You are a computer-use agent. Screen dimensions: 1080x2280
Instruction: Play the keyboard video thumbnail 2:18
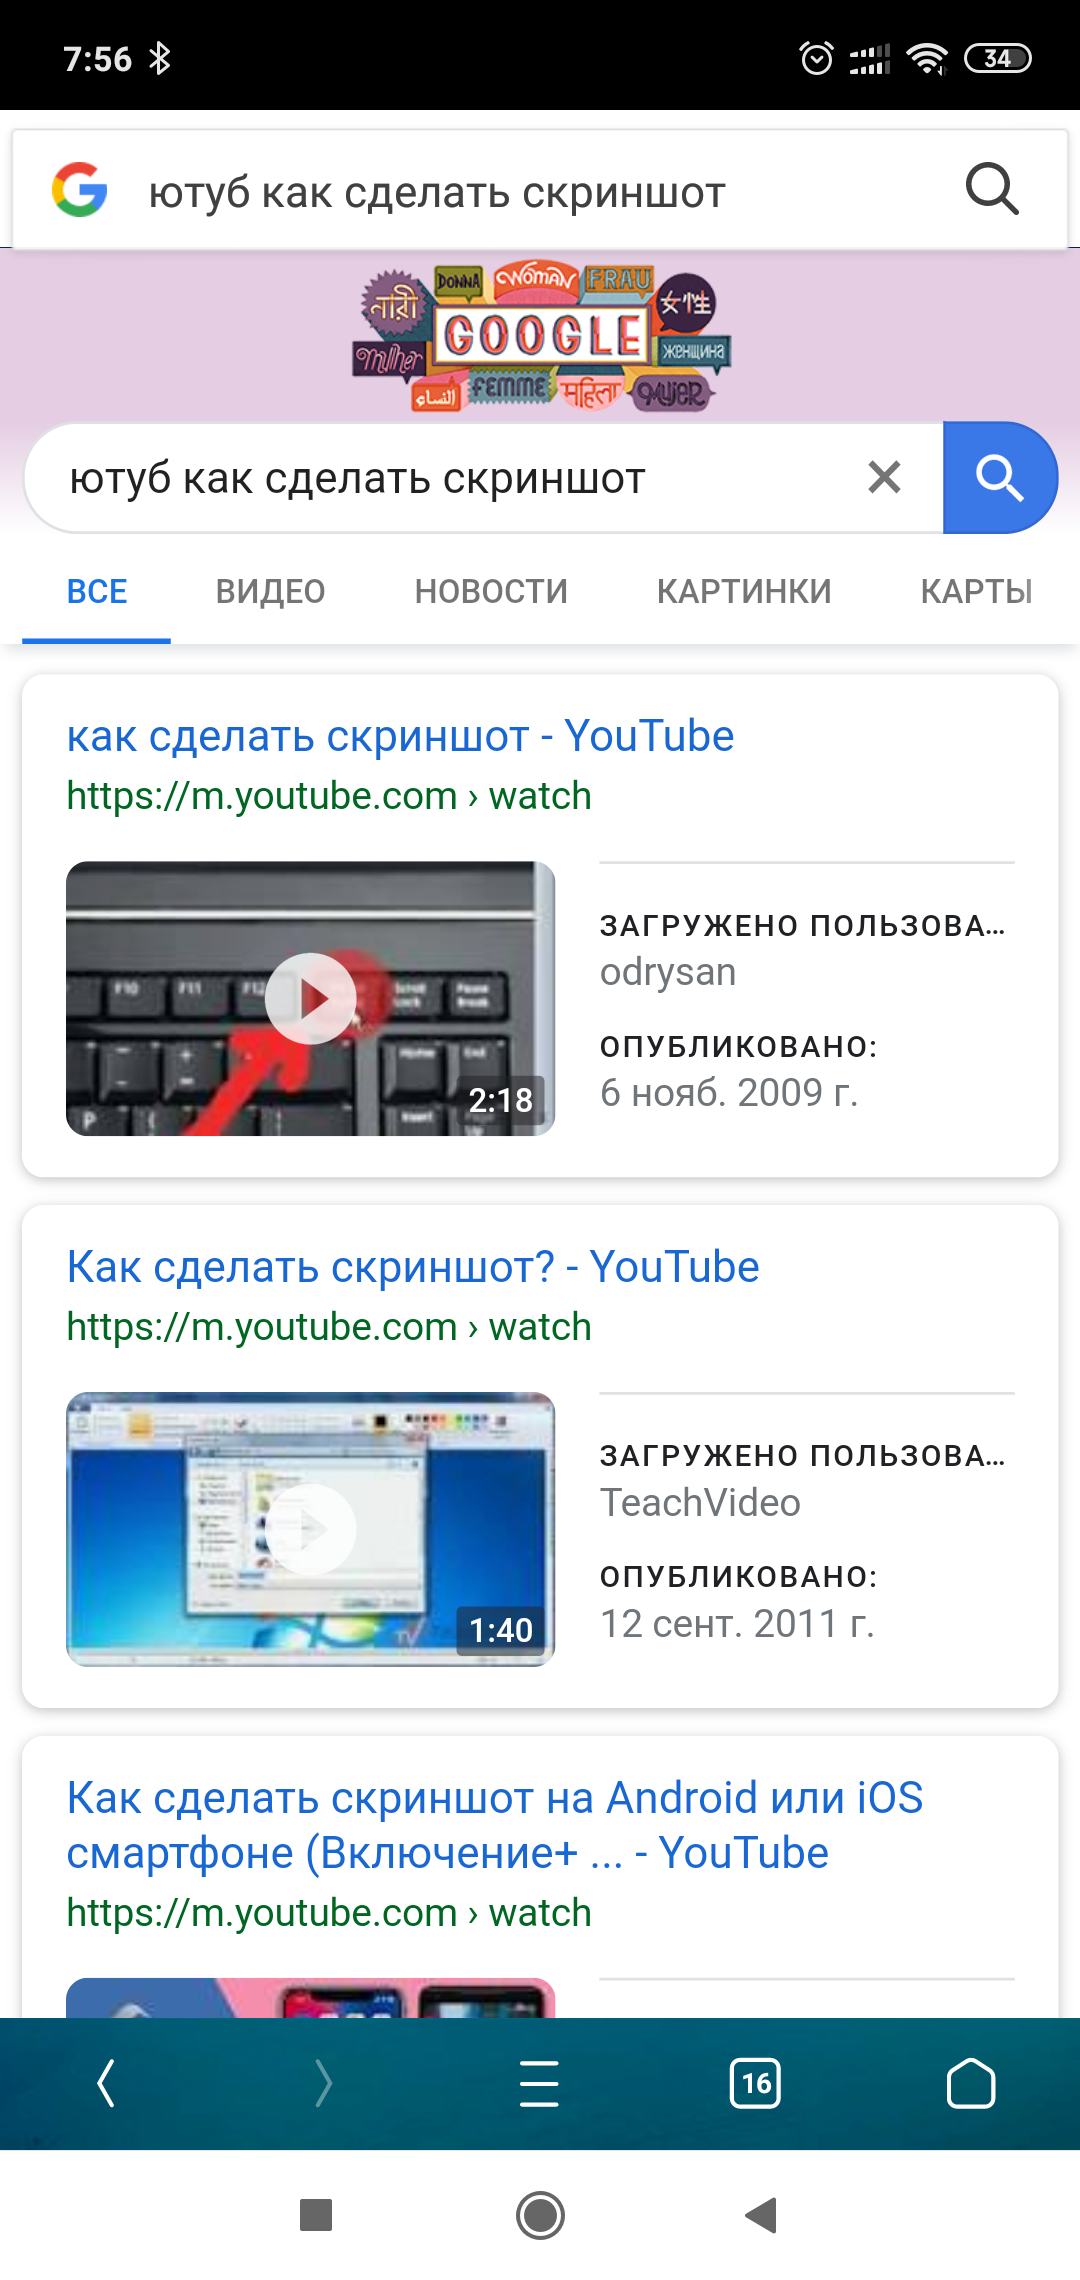pos(310,998)
